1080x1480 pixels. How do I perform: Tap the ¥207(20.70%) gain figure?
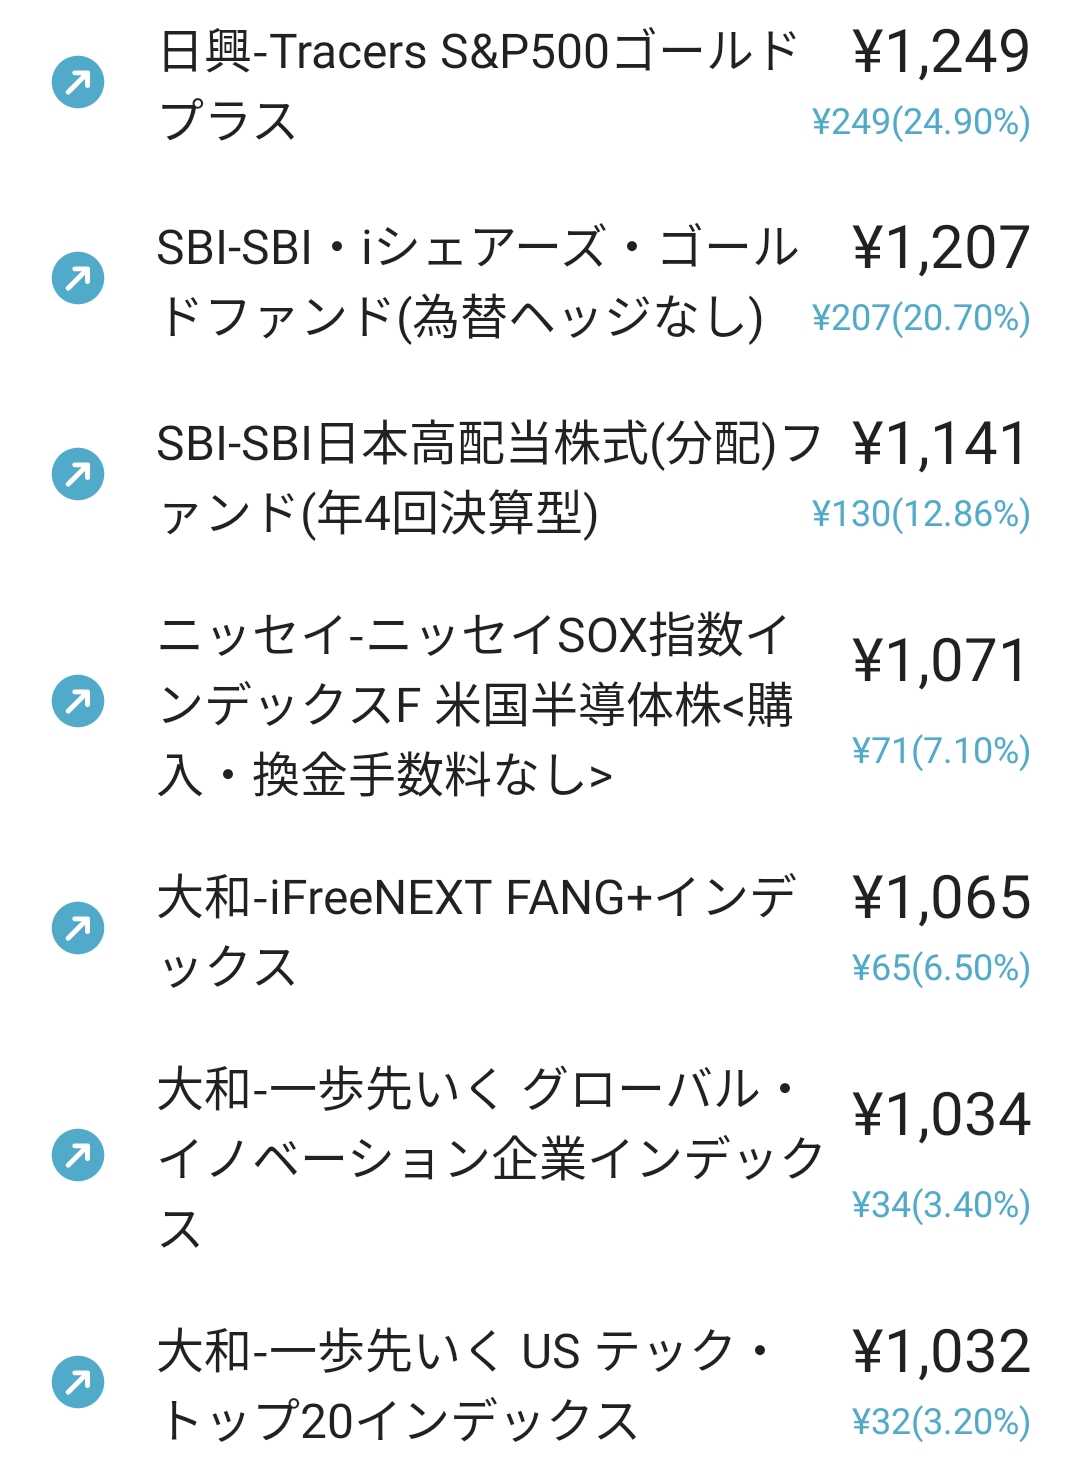tap(921, 319)
